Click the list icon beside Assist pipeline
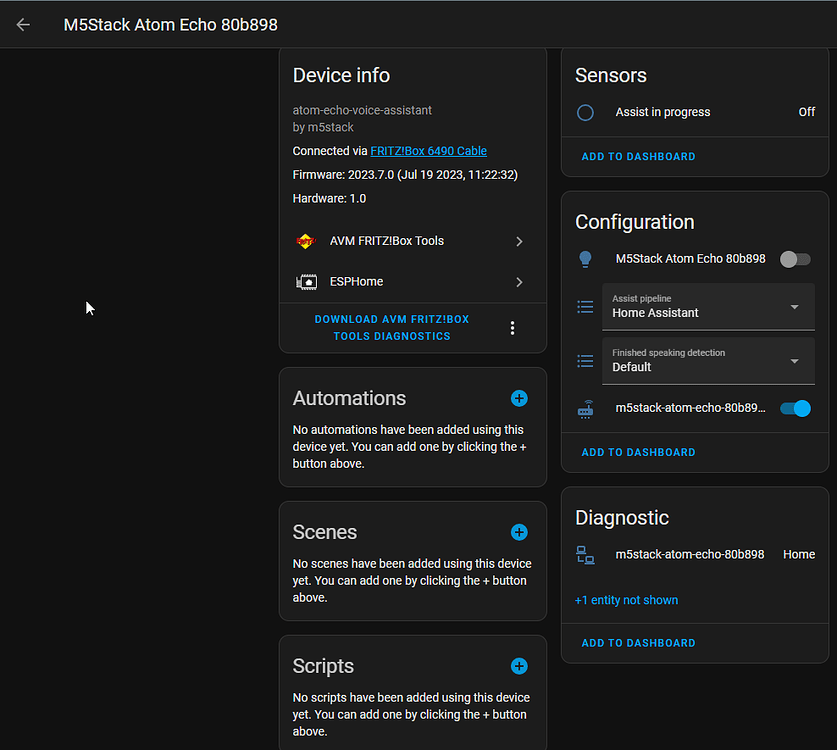 point(585,306)
